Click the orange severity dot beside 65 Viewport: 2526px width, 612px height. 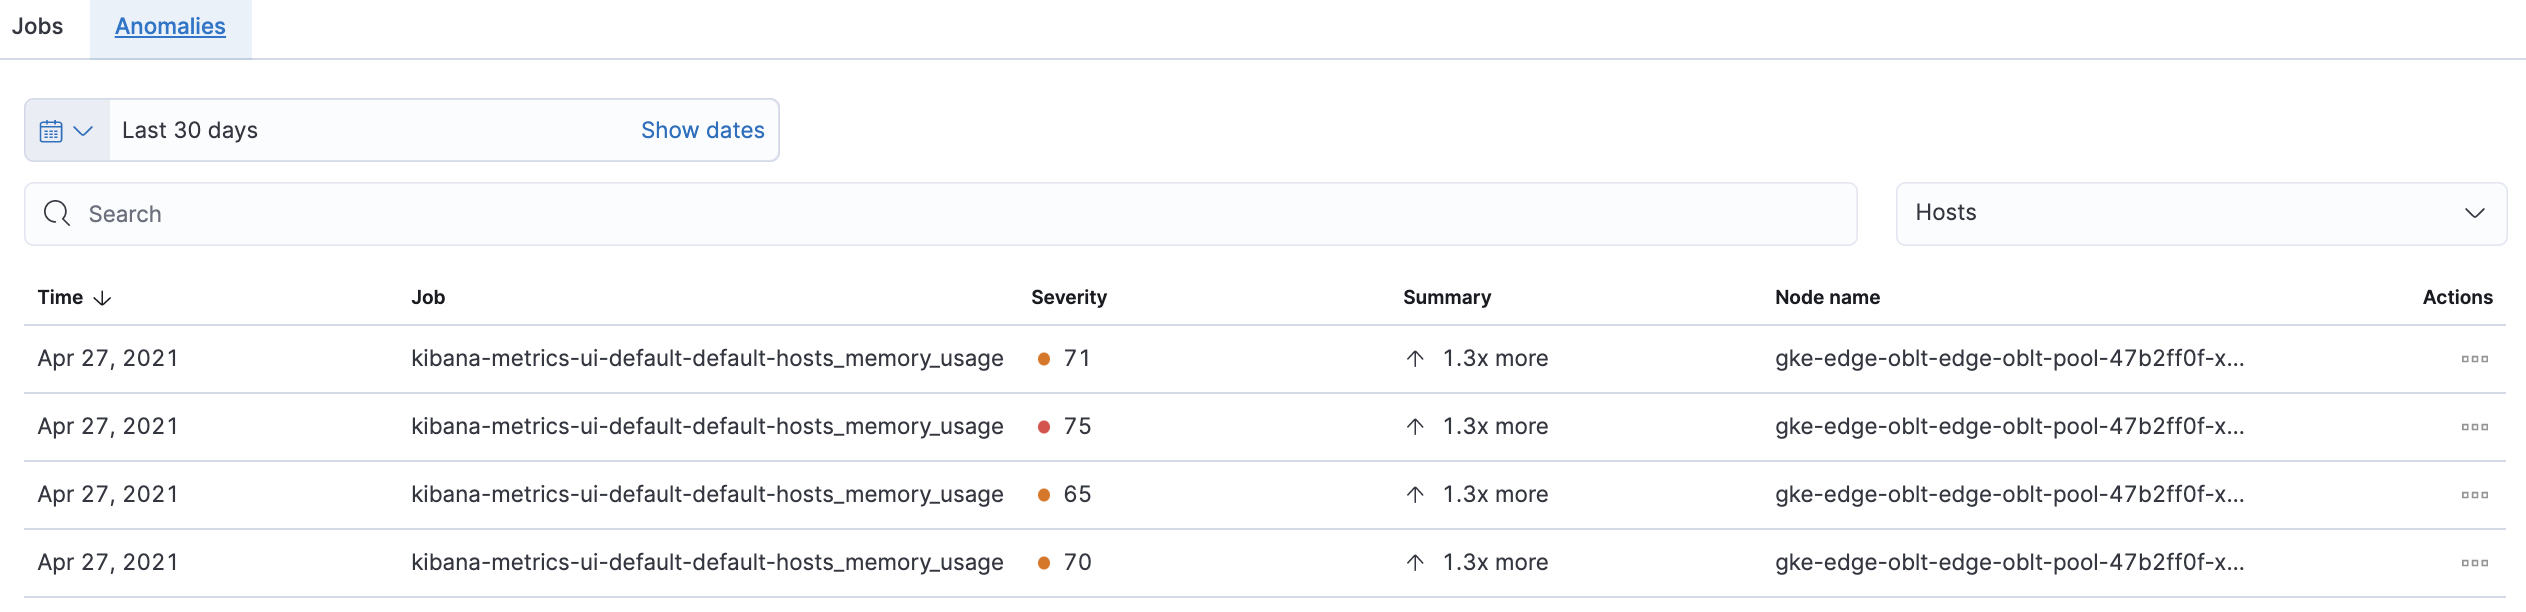click(x=1044, y=495)
